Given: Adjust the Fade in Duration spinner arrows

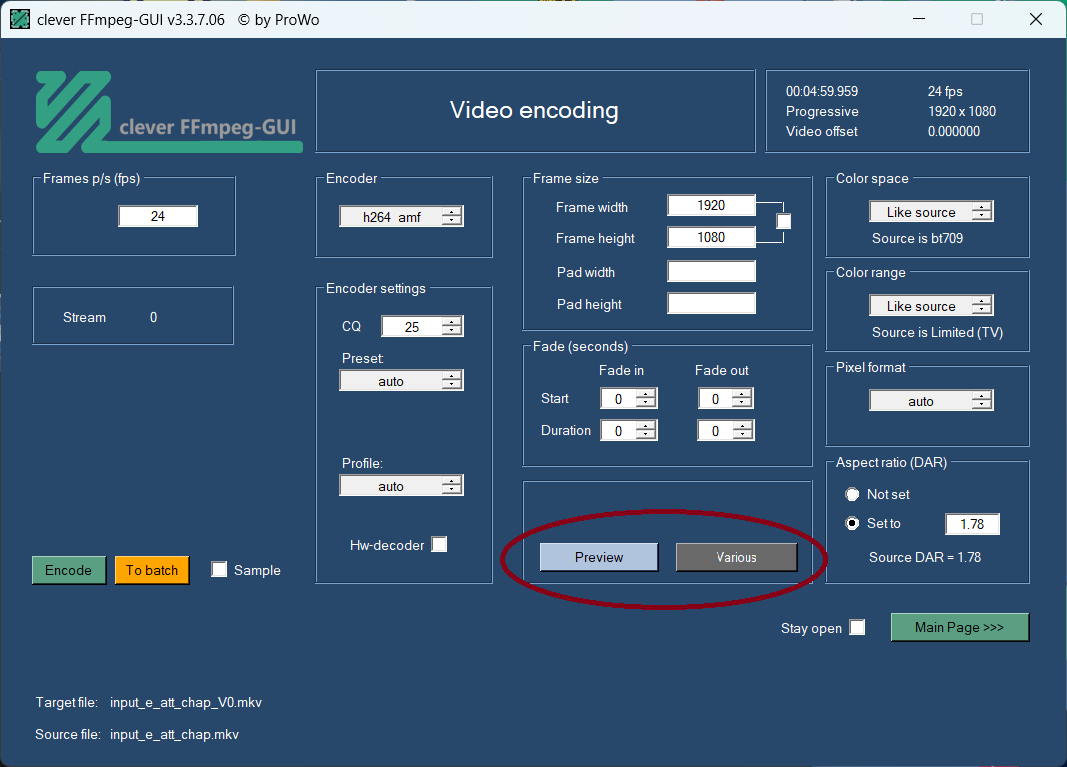Looking at the screenshot, I should point(646,431).
